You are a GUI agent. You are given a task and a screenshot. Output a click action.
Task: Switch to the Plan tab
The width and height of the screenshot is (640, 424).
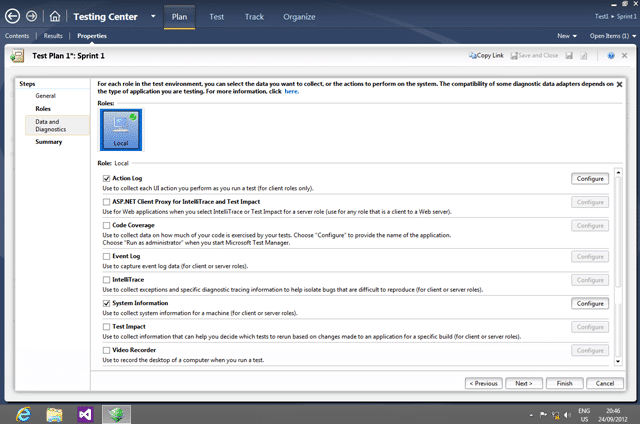tap(179, 17)
